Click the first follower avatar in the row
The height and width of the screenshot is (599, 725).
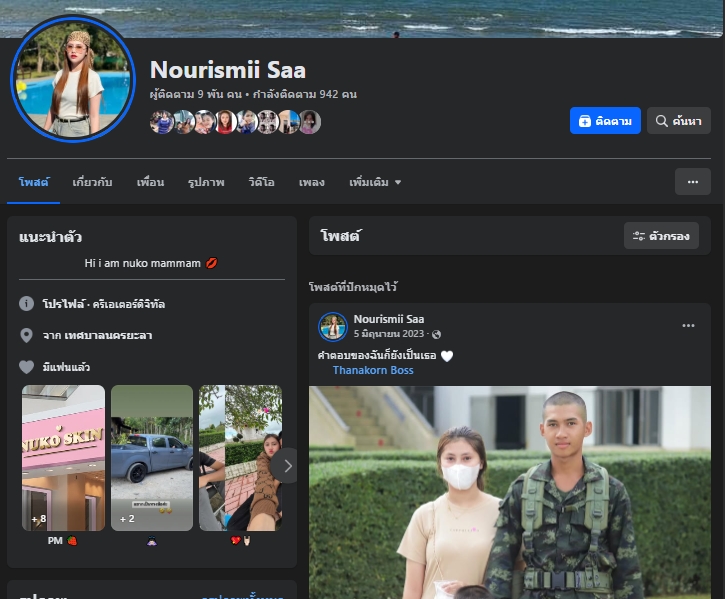pyautogui.click(x=162, y=122)
